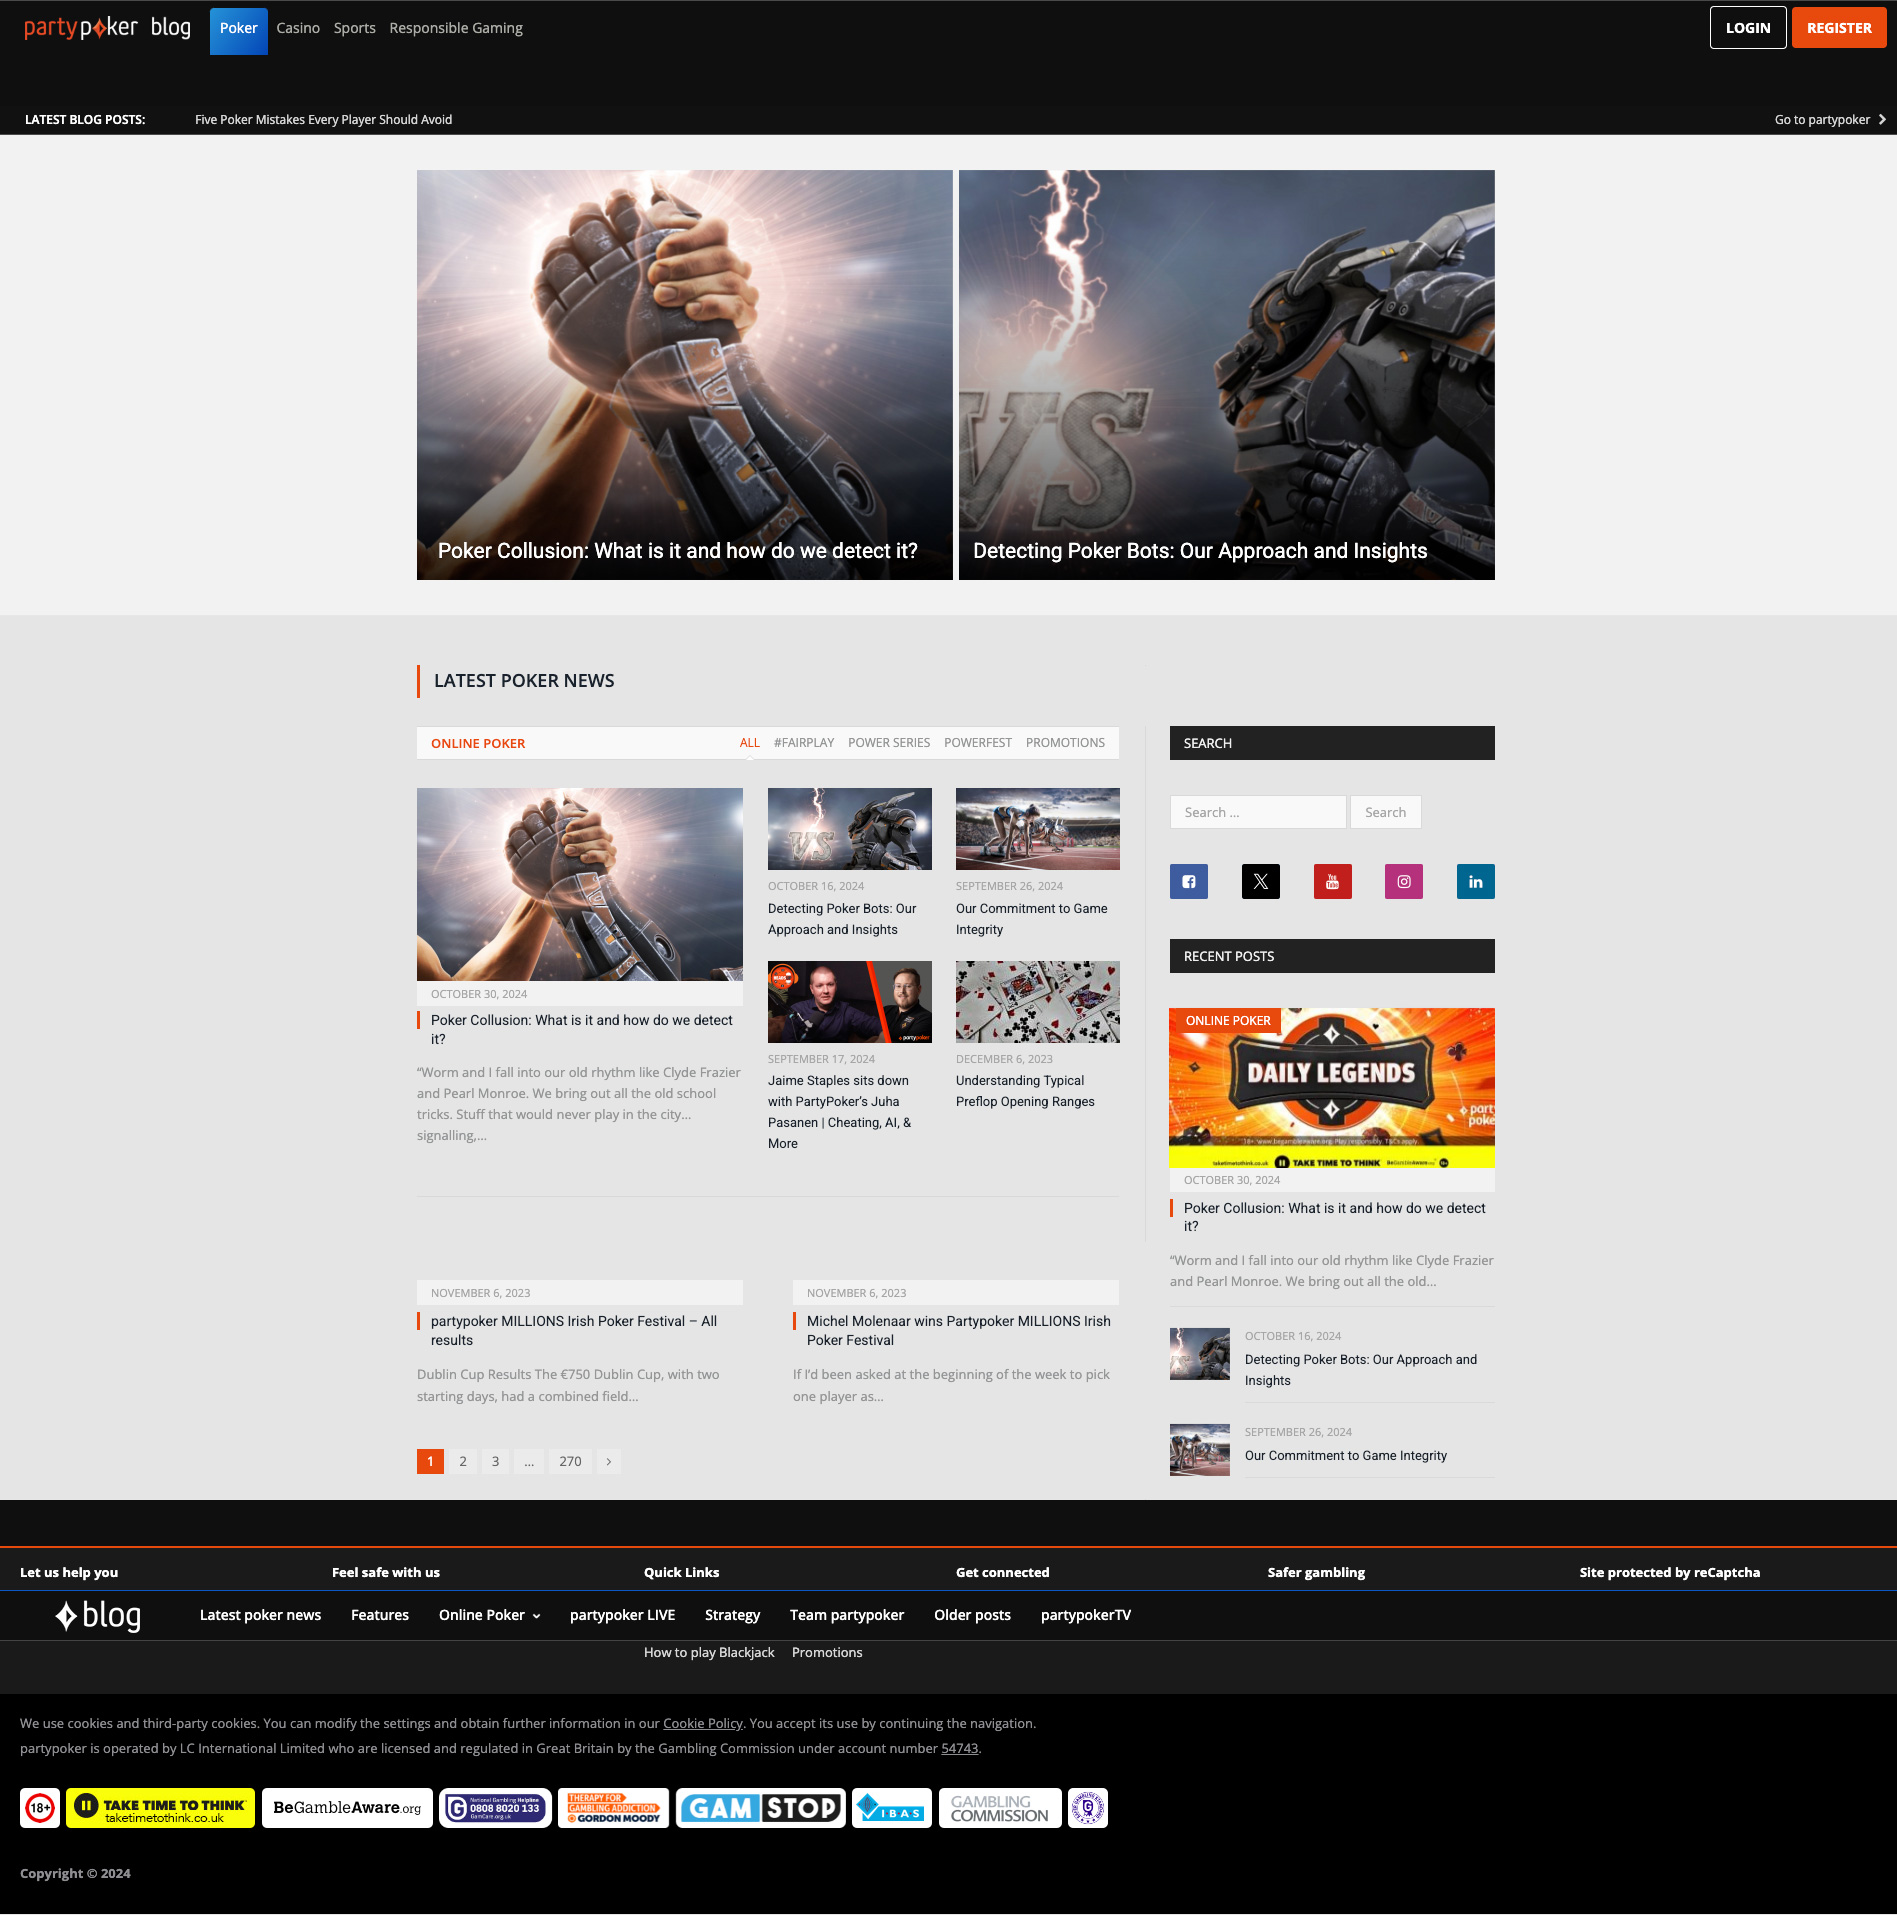Filter news by POWERFEST tab

pos(978,742)
